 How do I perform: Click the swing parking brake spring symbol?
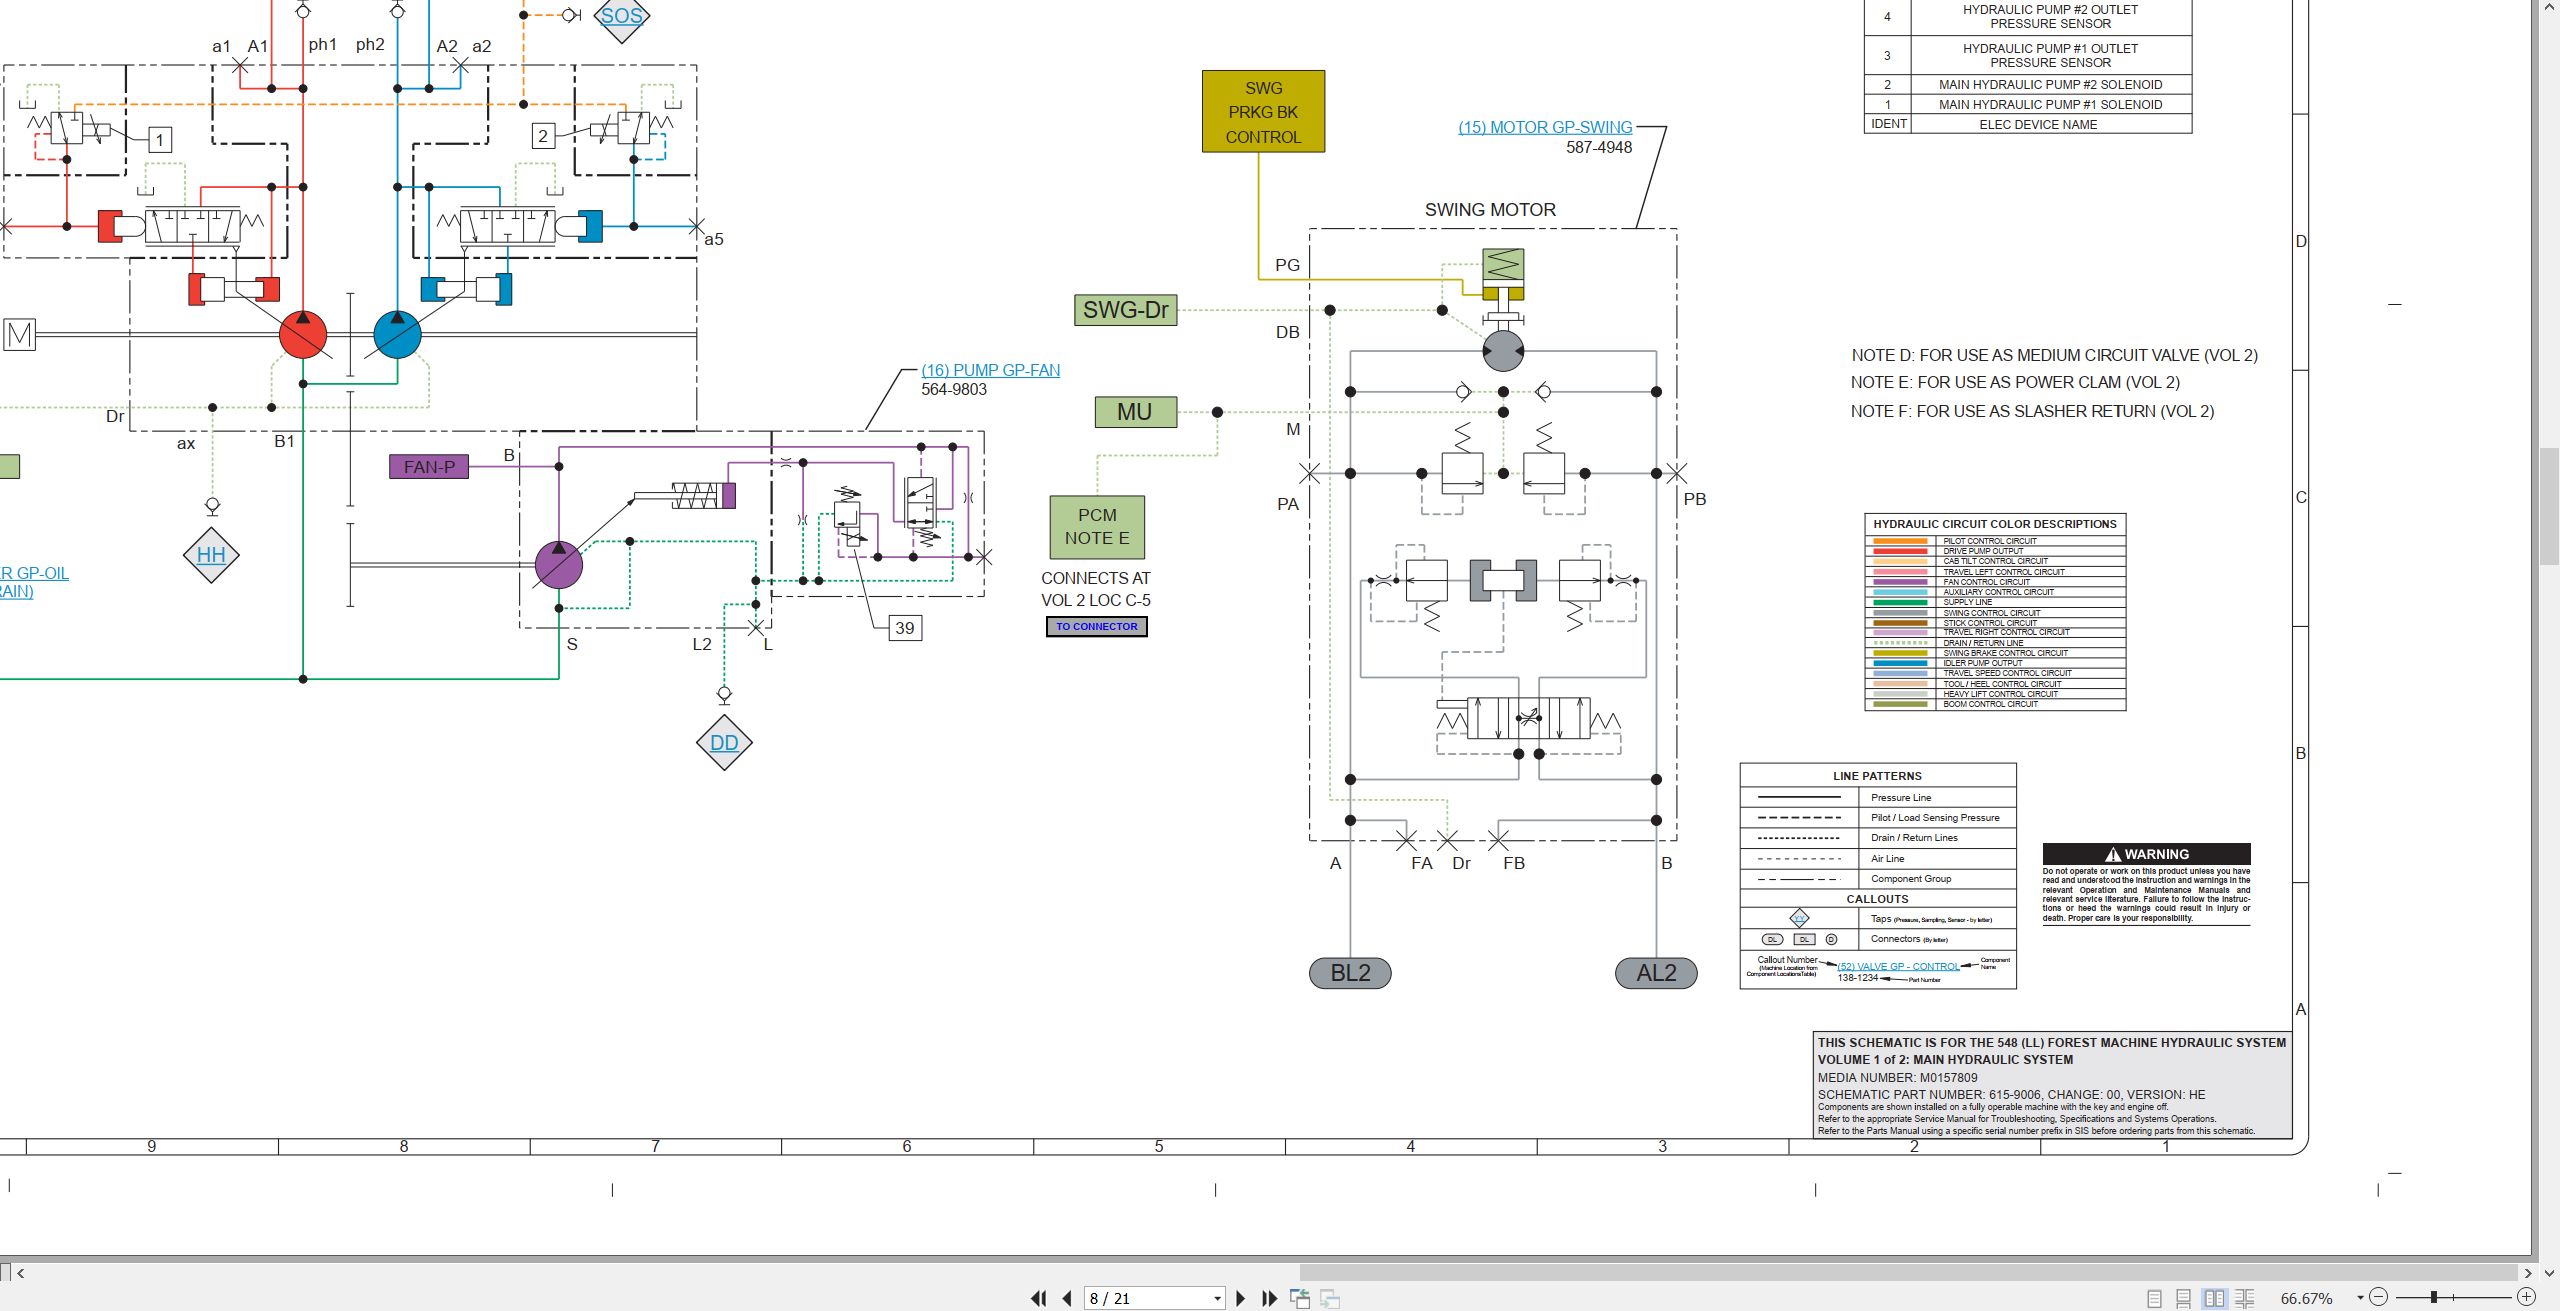click(x=1503, y=265)
